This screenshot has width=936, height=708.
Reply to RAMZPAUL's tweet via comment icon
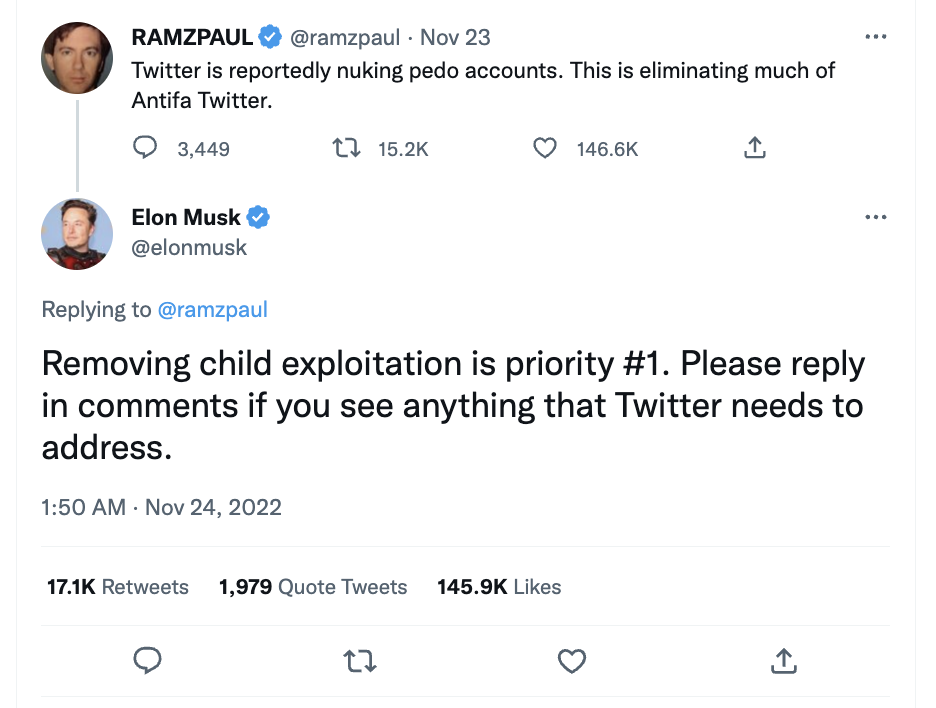pyautogui.click(x=146, y=148)
